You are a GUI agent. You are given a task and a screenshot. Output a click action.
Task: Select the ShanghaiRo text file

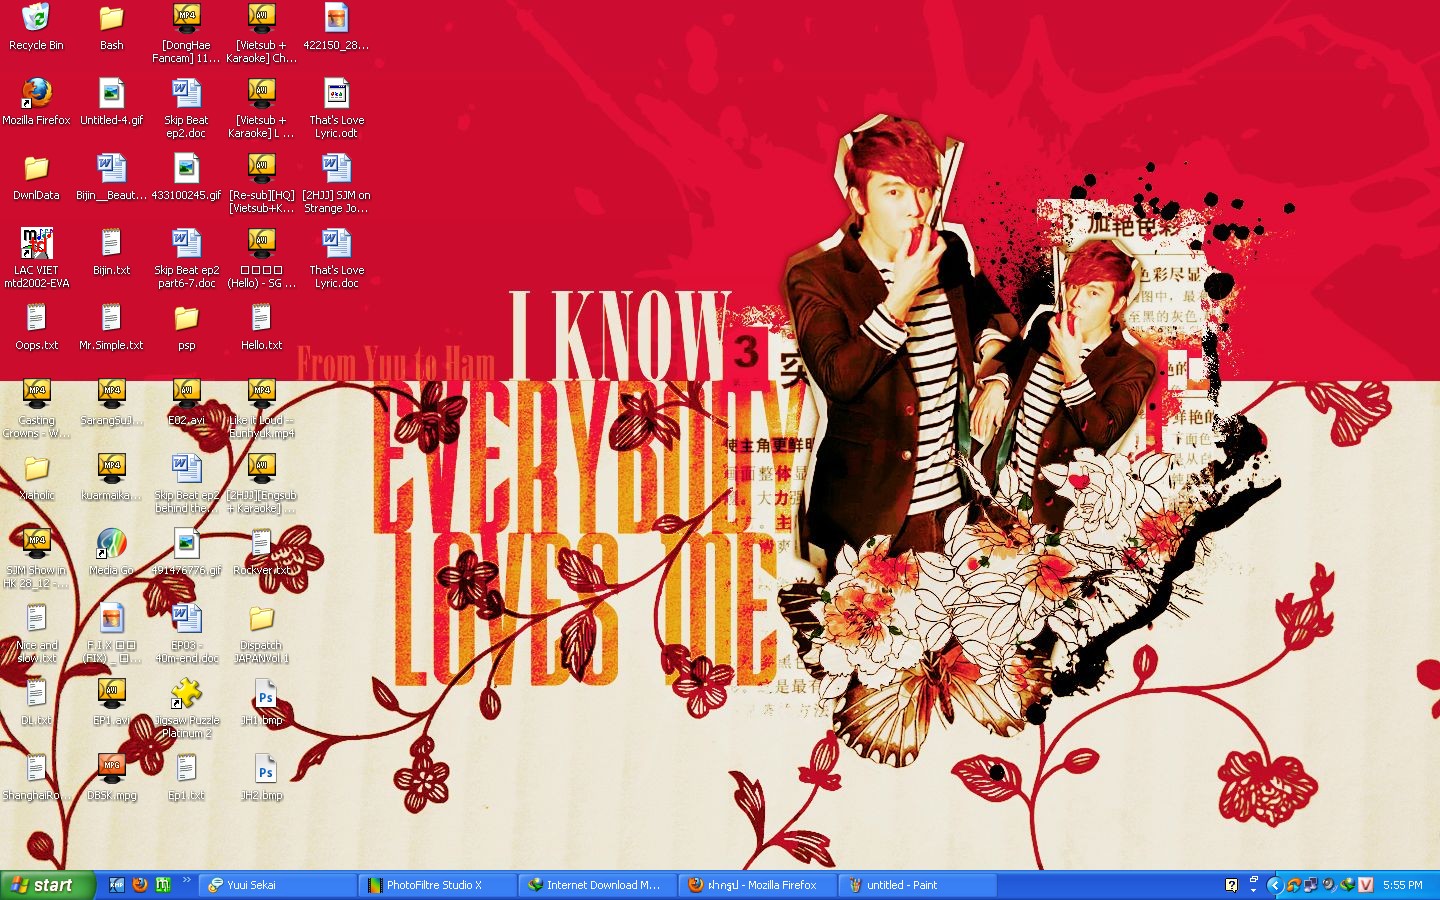[x=36, y=776]
